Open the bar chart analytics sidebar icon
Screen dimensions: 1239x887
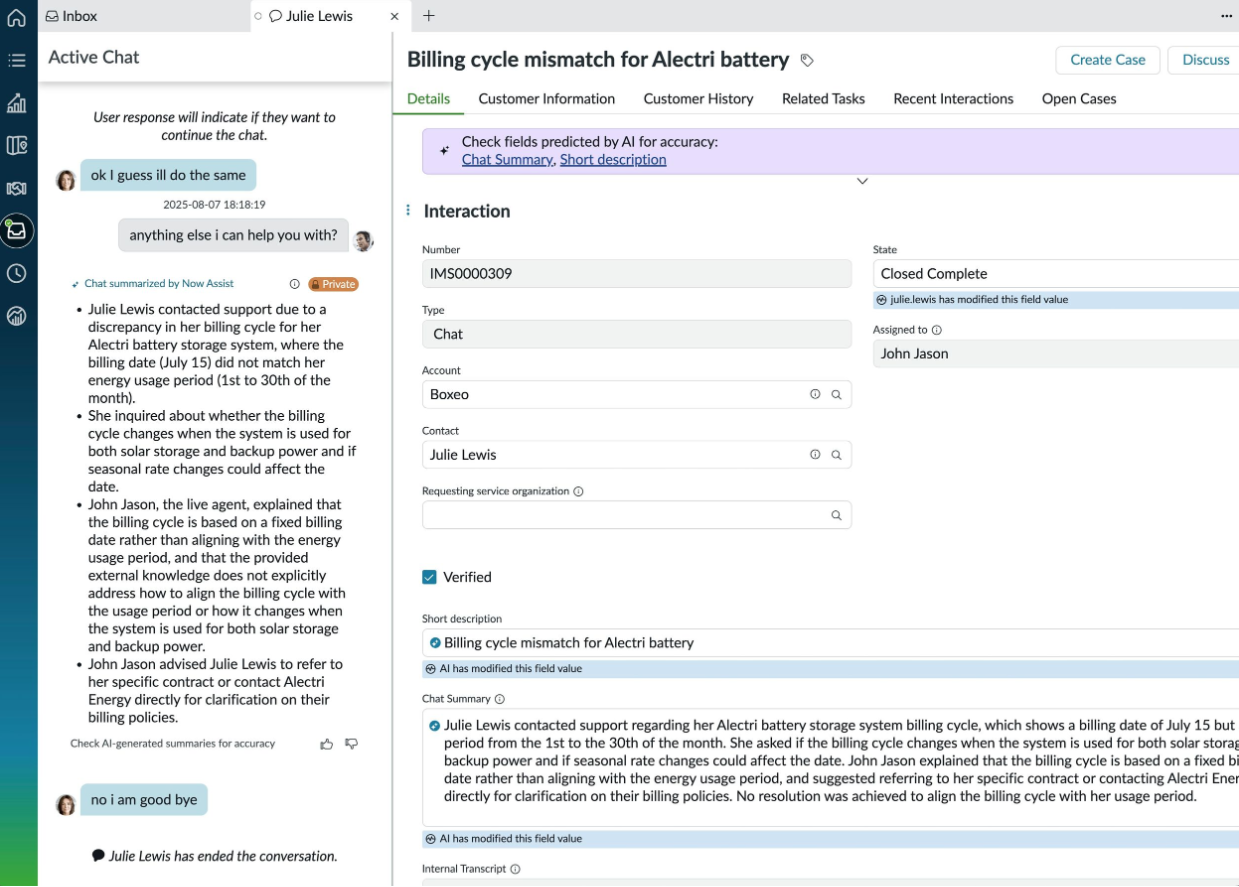coord(16,103)
